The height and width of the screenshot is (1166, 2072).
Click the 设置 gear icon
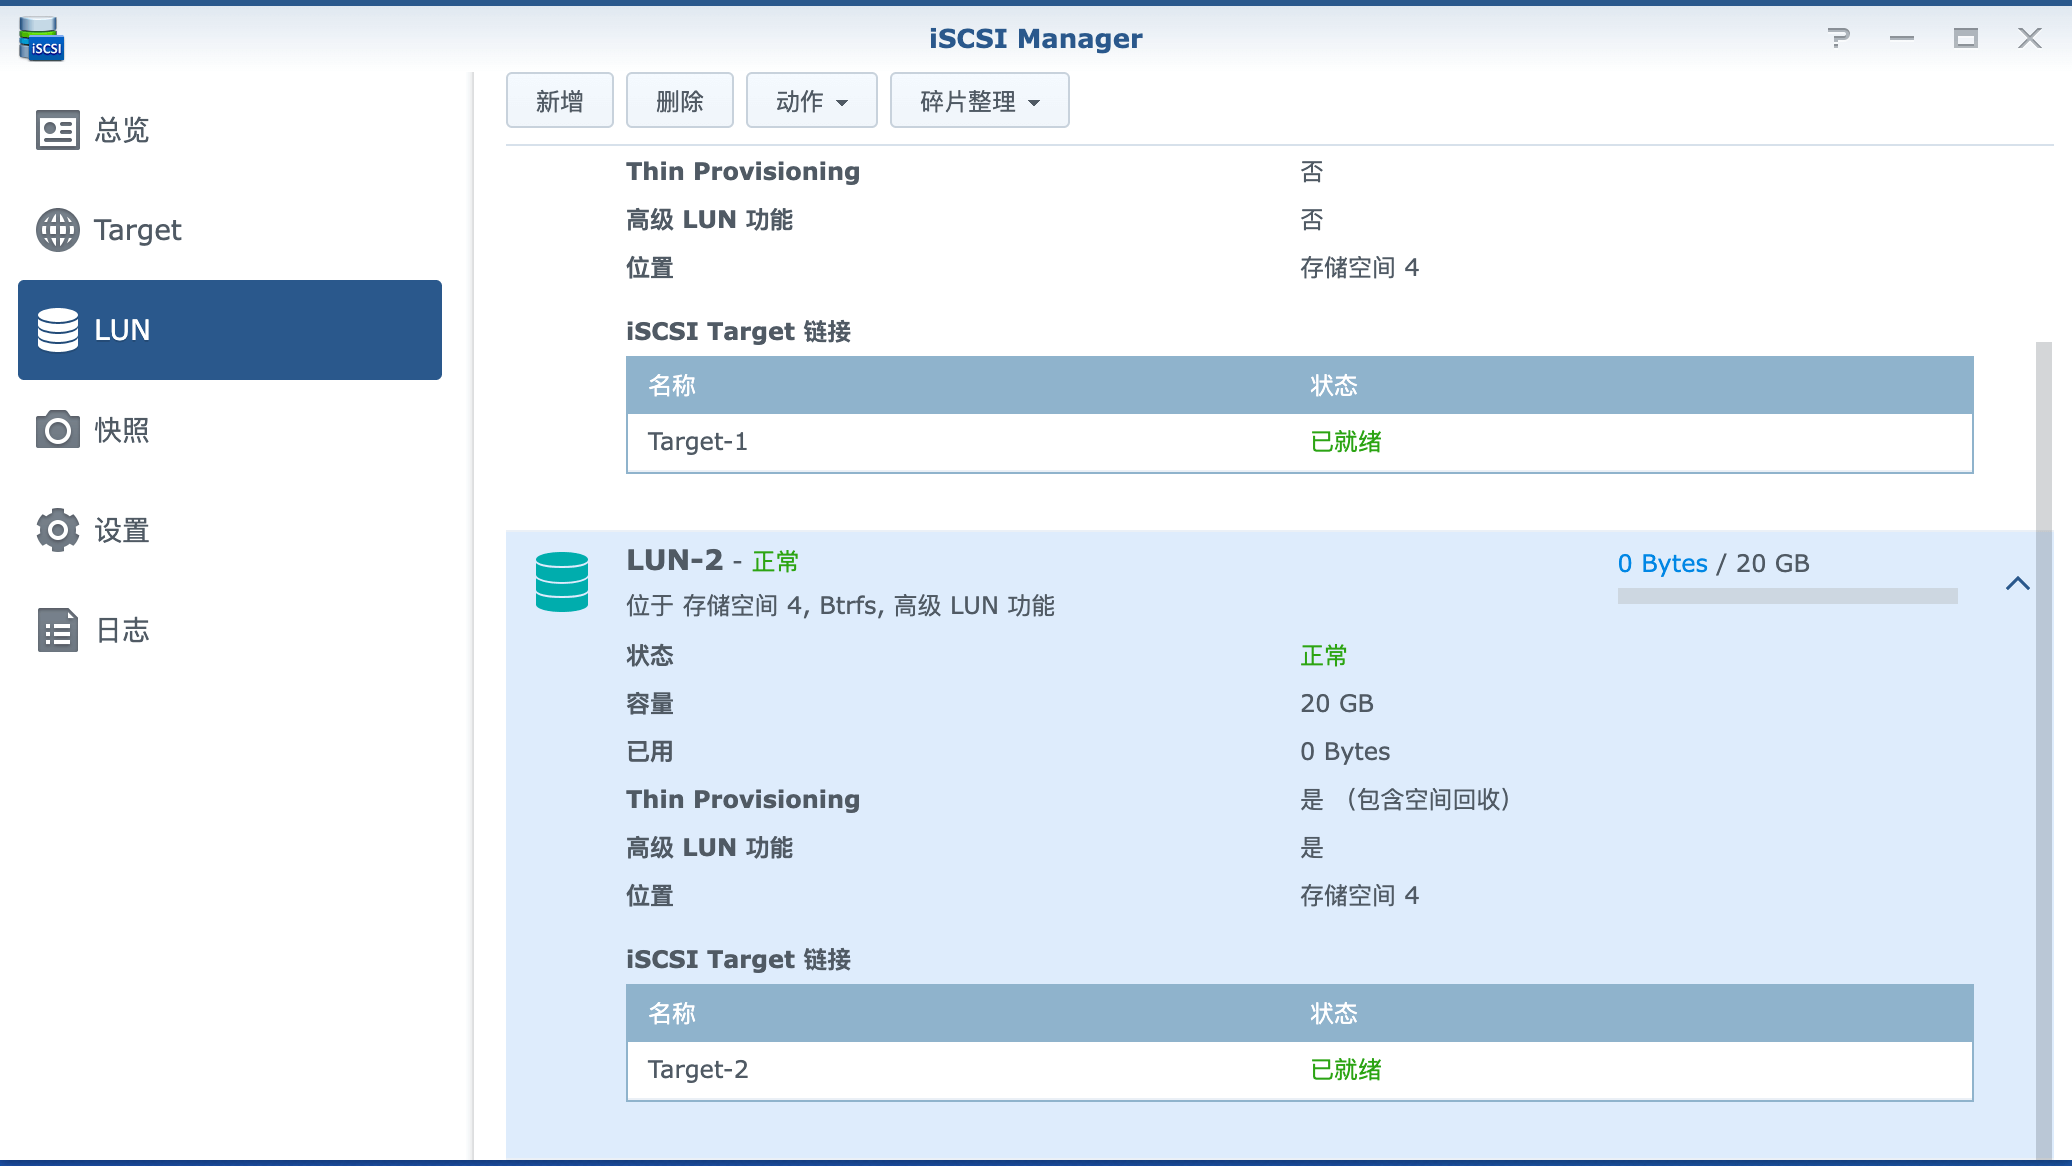point(57,530)
